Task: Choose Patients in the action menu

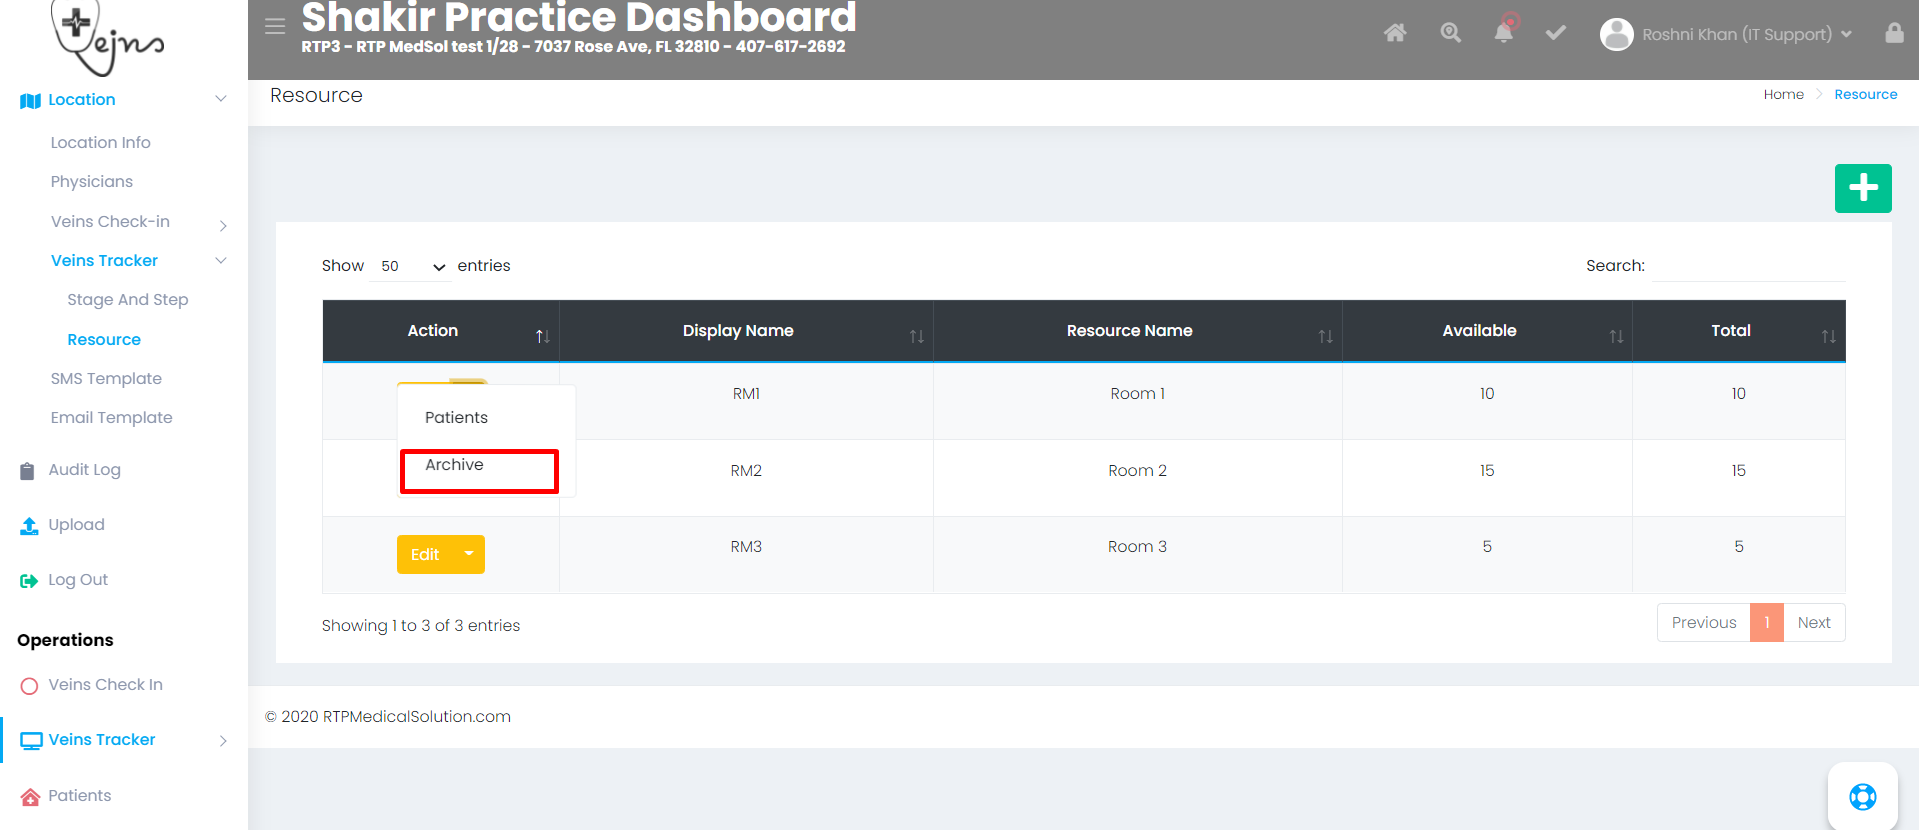Action: [457, 418]
